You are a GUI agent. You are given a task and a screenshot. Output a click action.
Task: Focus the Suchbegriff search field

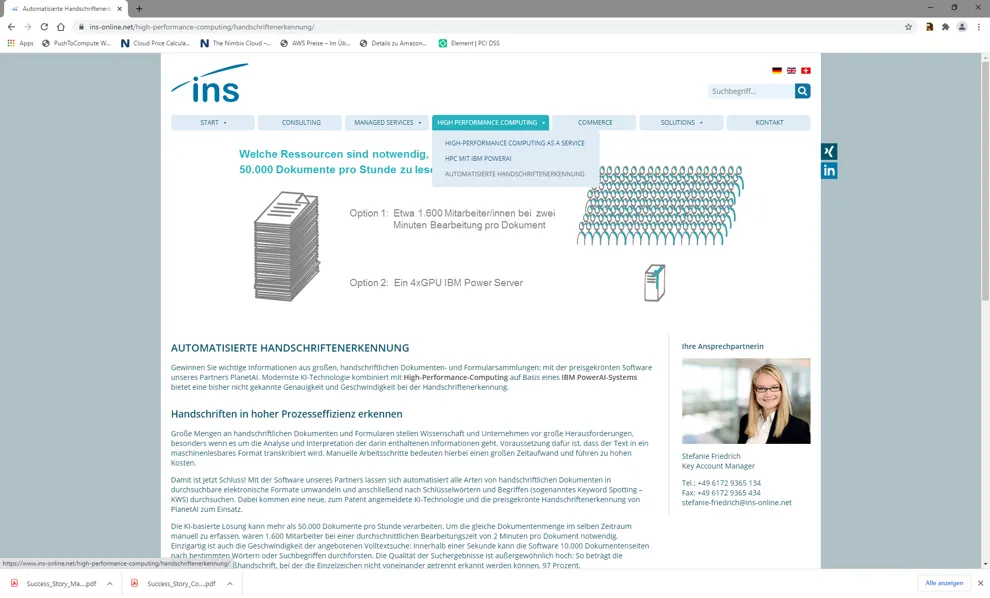(751, 91)
